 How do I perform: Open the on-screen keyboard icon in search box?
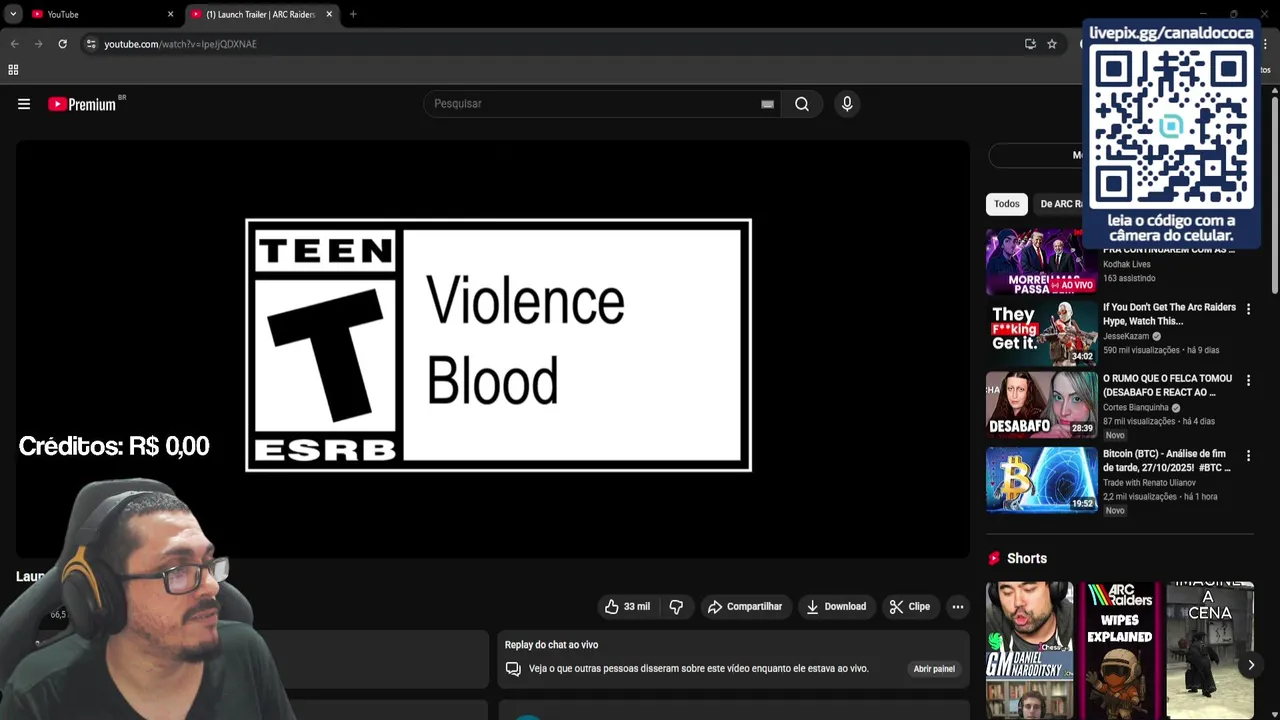point(767,104)
